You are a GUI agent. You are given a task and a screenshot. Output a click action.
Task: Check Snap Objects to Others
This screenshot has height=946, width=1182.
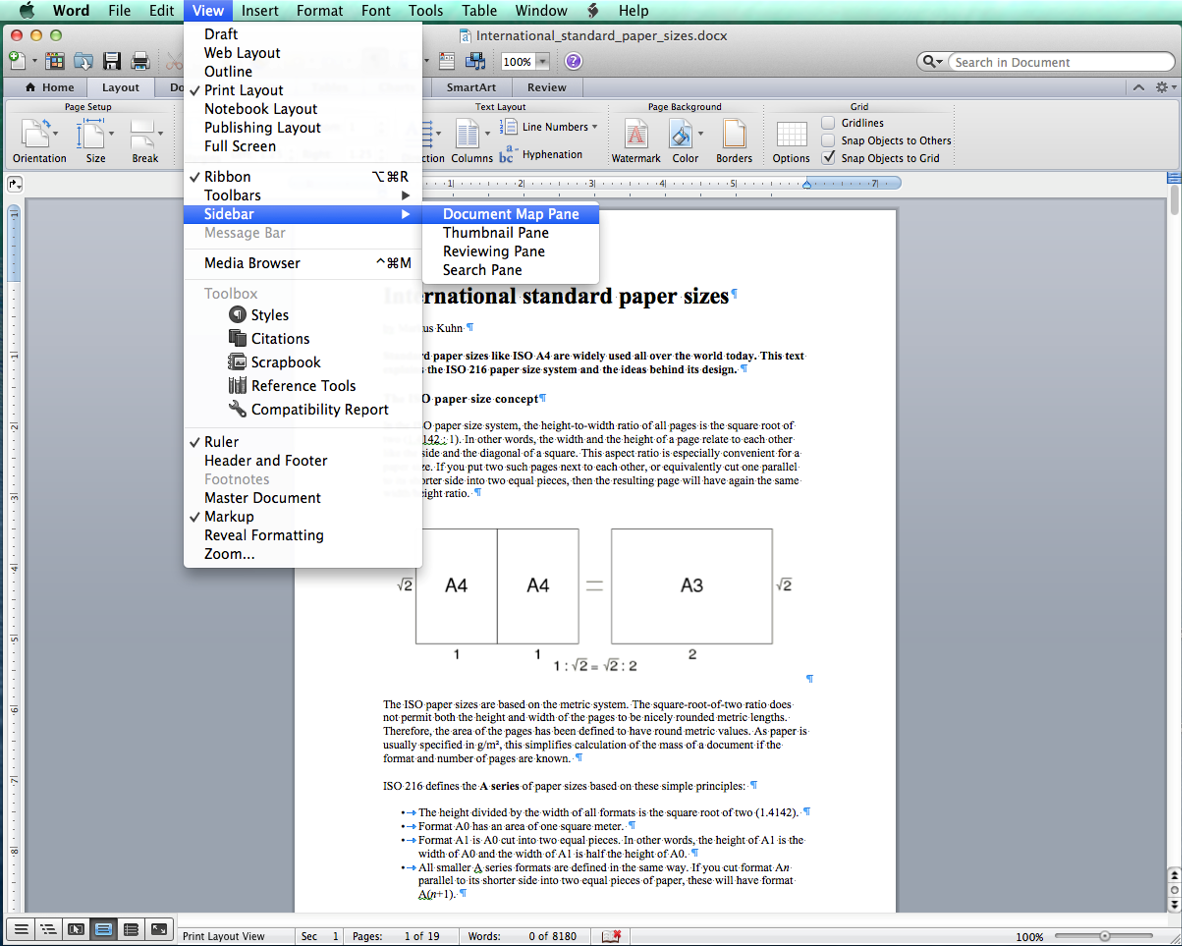click(828, 141)
